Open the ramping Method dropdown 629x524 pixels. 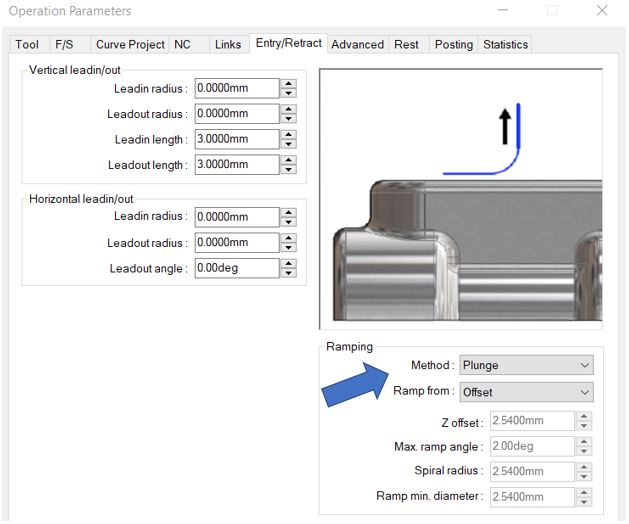tap(526, 365)
